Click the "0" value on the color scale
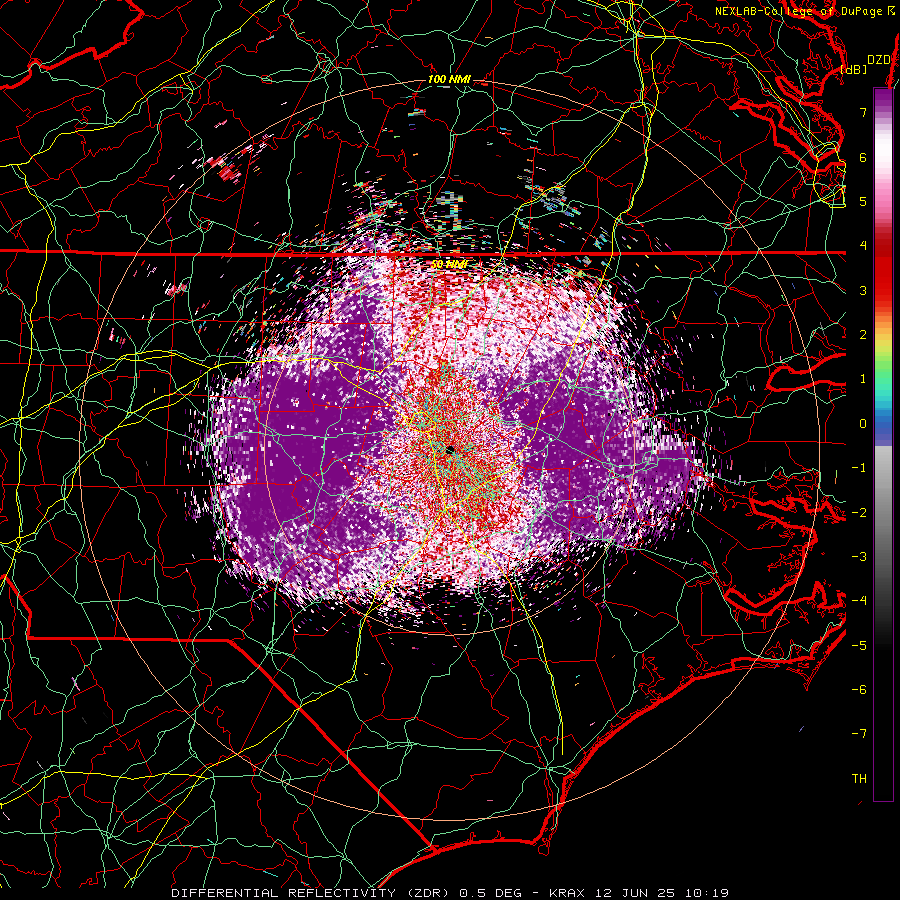 (863, 423)
